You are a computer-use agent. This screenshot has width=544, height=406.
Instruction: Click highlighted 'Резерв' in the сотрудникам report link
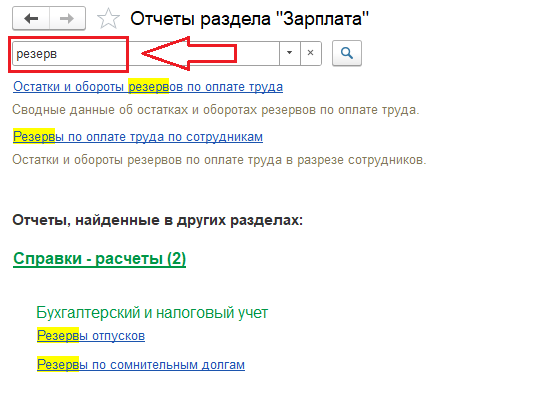point(34,136)
